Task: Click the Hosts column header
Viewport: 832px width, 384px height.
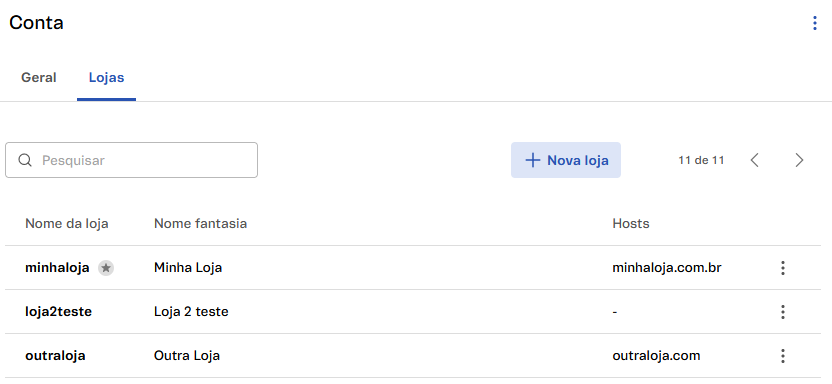Action: coord(631,224)
